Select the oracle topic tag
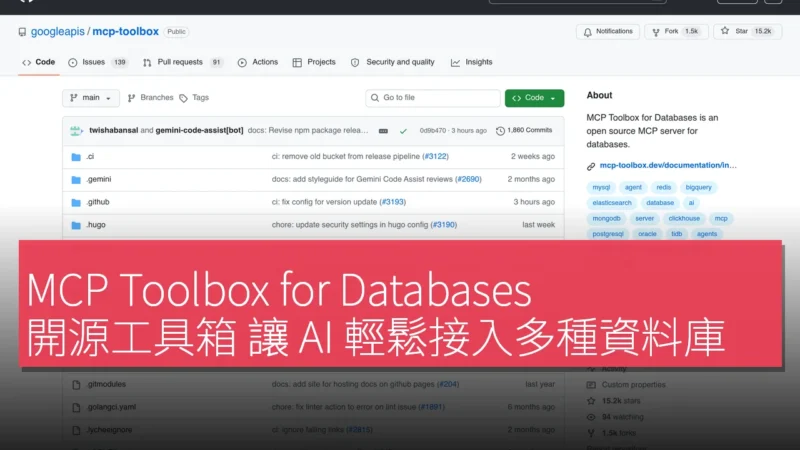This screenshot has width=800, height=450. click(647, 234)
